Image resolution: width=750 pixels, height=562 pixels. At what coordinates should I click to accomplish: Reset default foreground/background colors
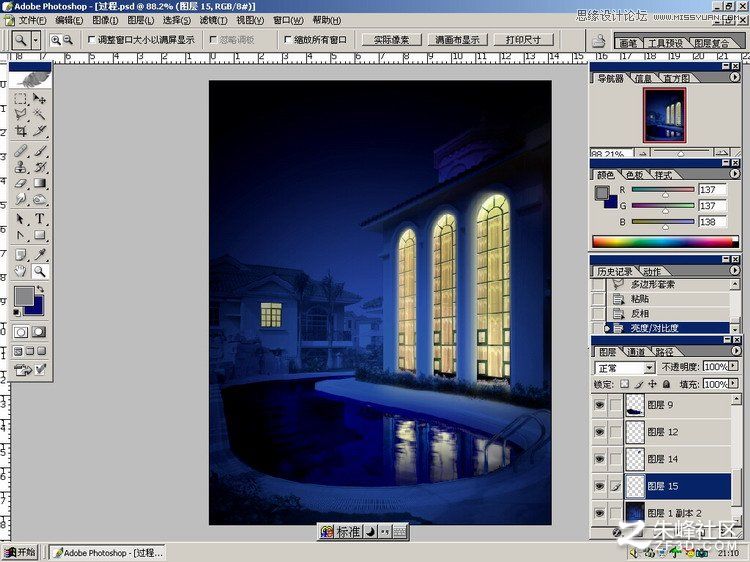[x=17, y=312]
